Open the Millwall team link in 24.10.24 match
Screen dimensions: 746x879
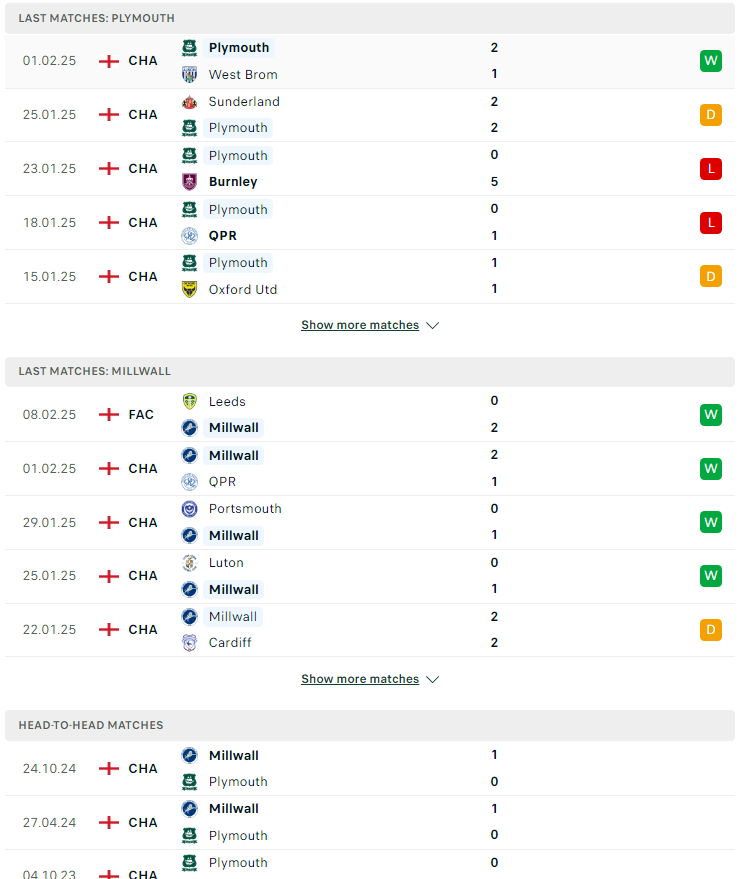point(234,756)
